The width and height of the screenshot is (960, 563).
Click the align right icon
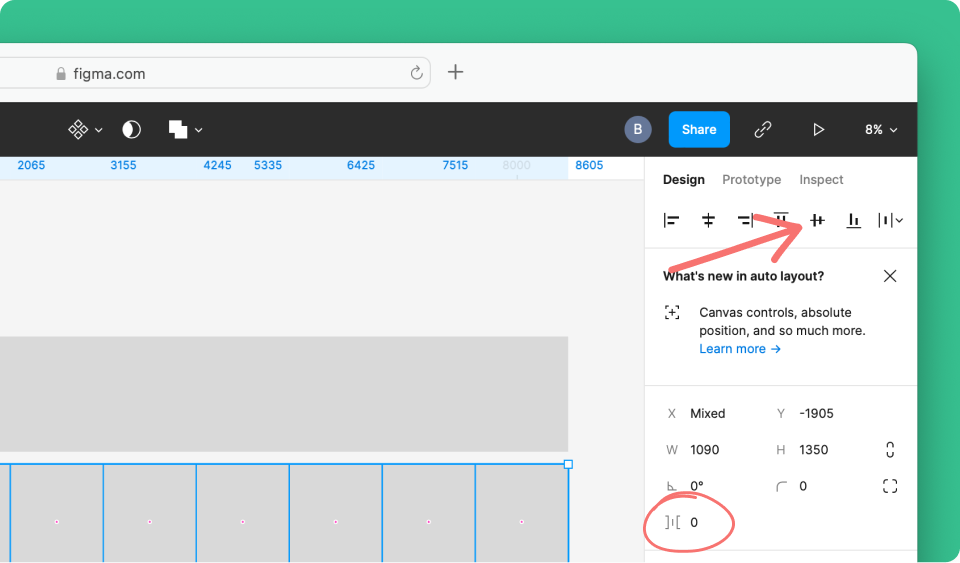(x=744, y=220)
